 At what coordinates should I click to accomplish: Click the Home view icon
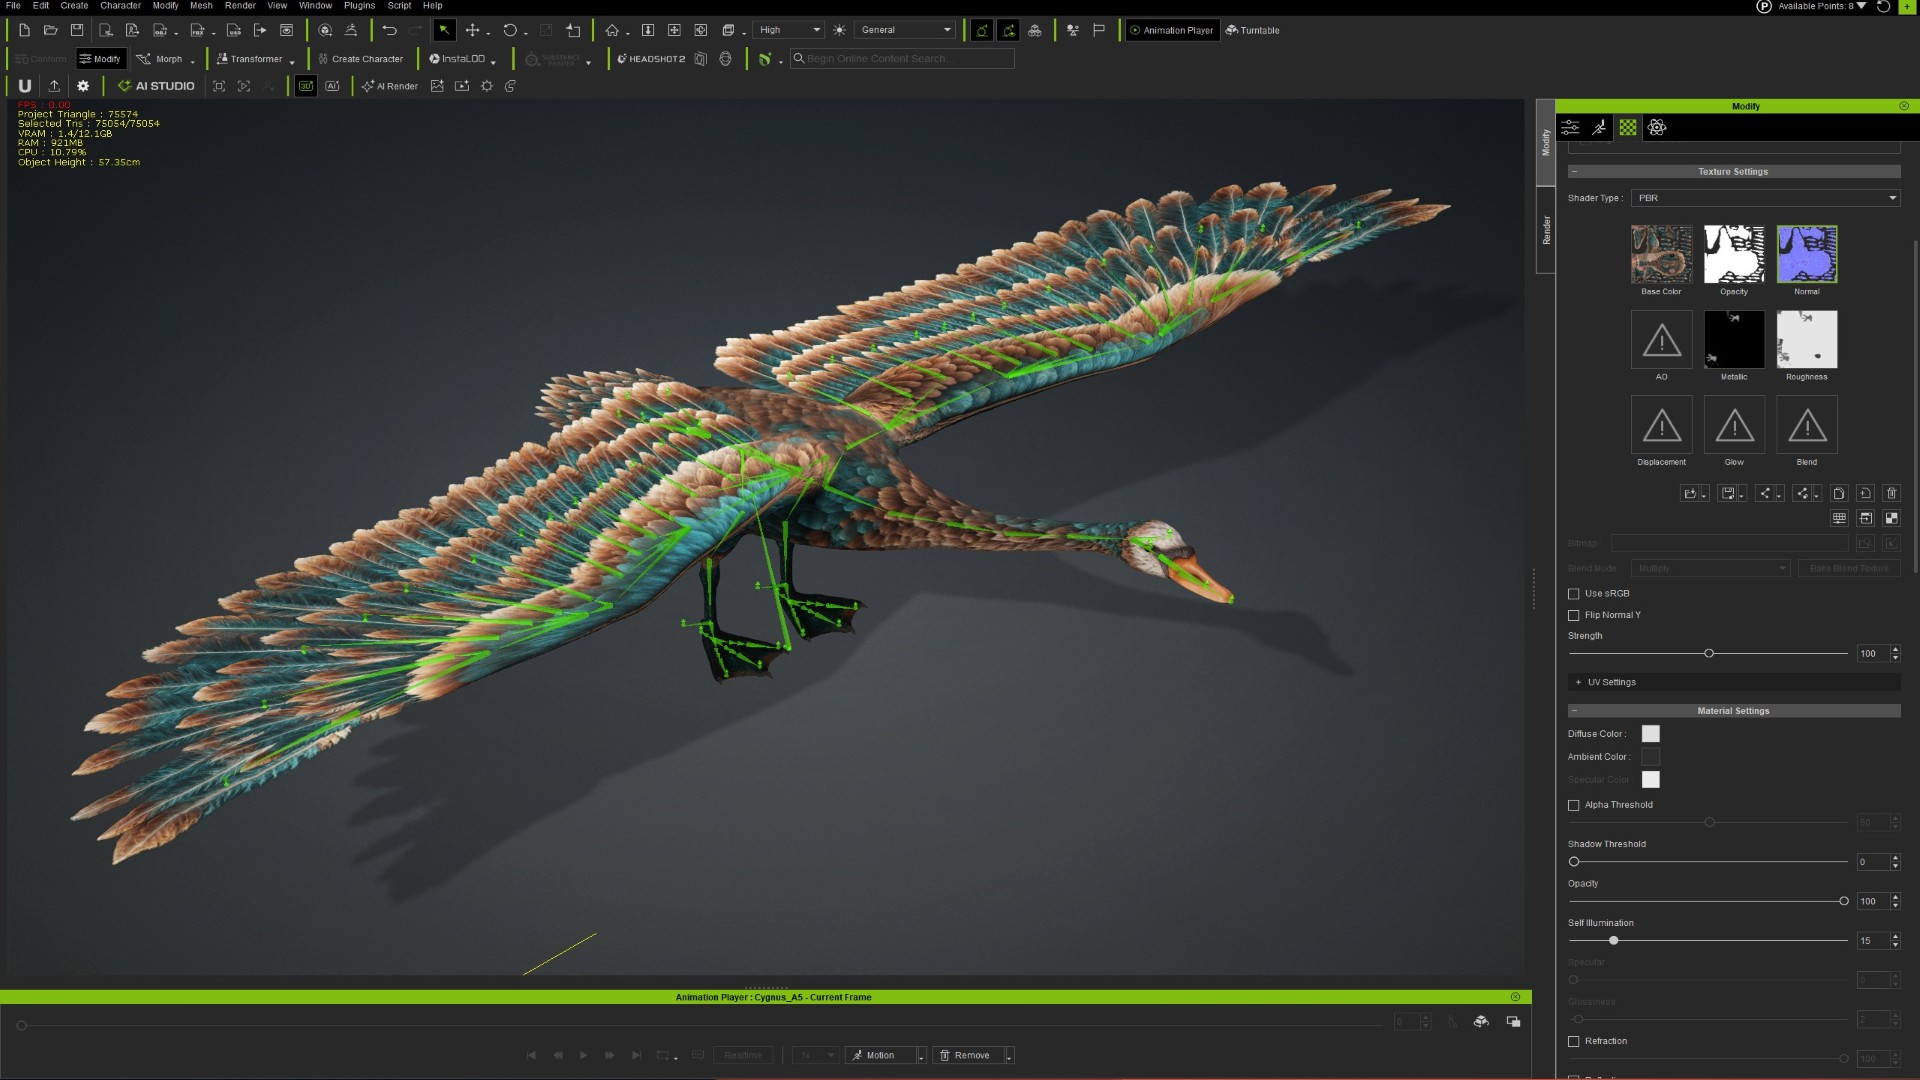pos(612,30)
